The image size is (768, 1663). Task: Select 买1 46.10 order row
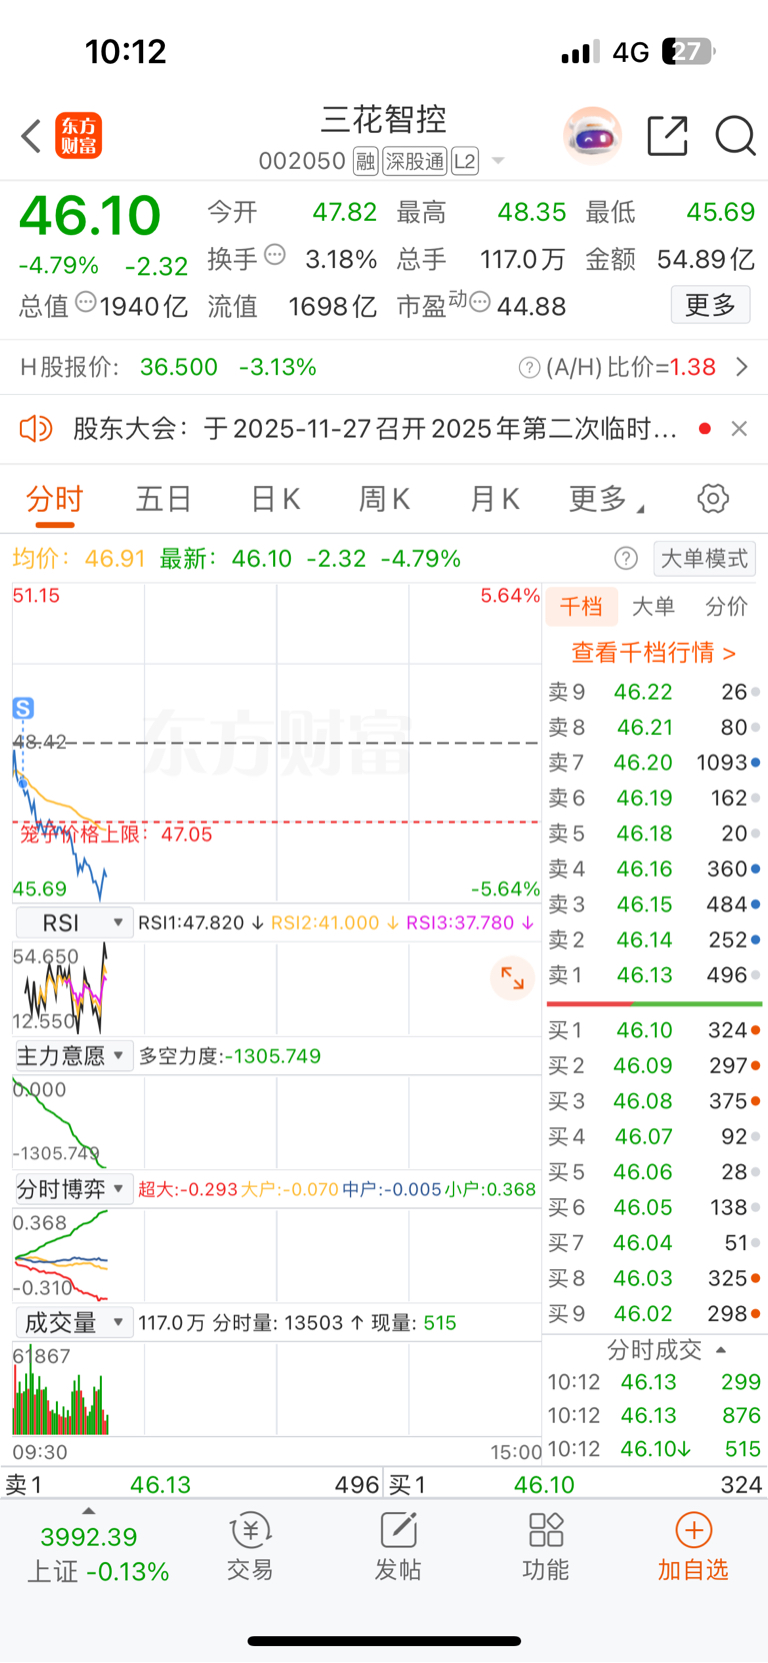point(654,1030)
